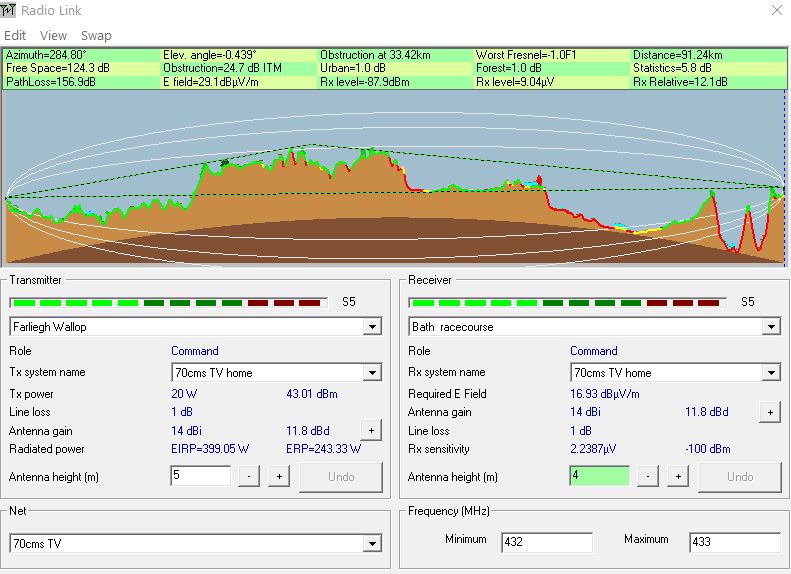Viewport: 791px width, 574px height.
Task: Click the Rx Relative=12.1dB readout
Action: (680, 82)
